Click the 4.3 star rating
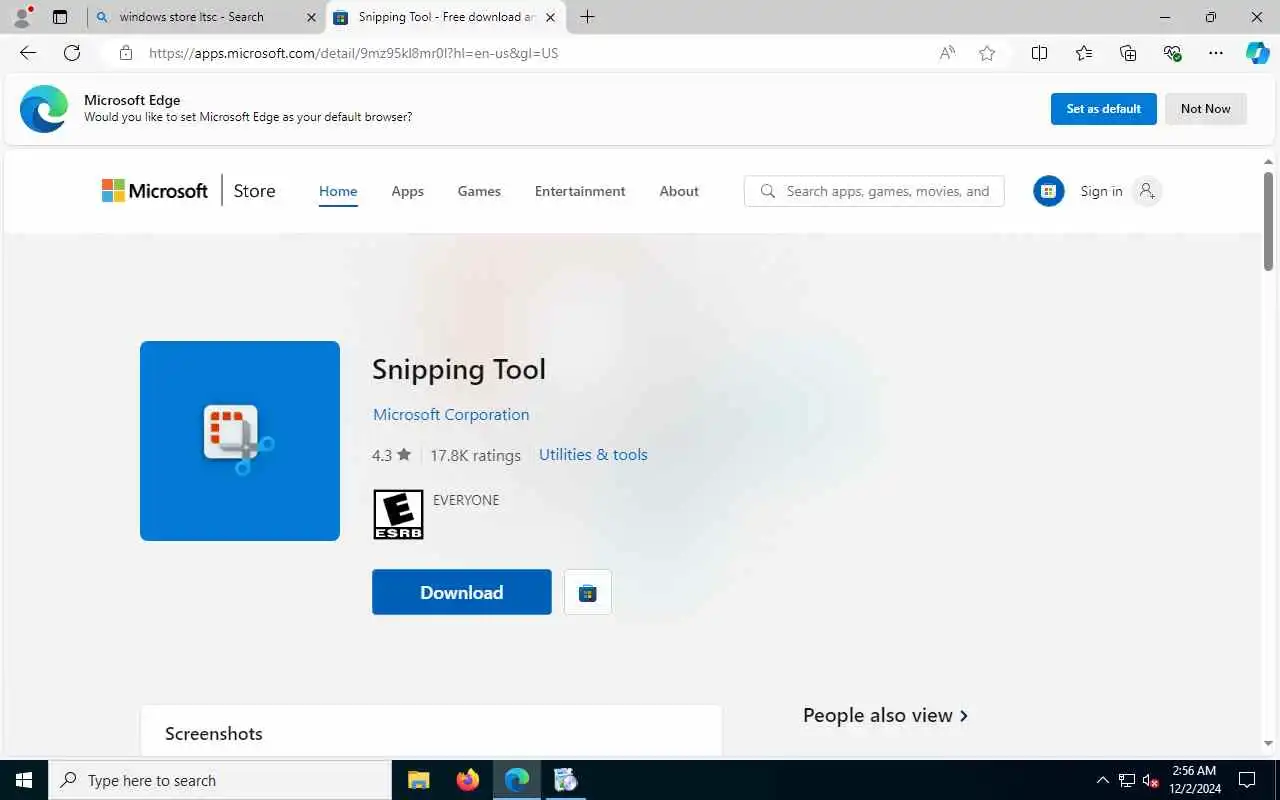 click(x=391, y=455)
